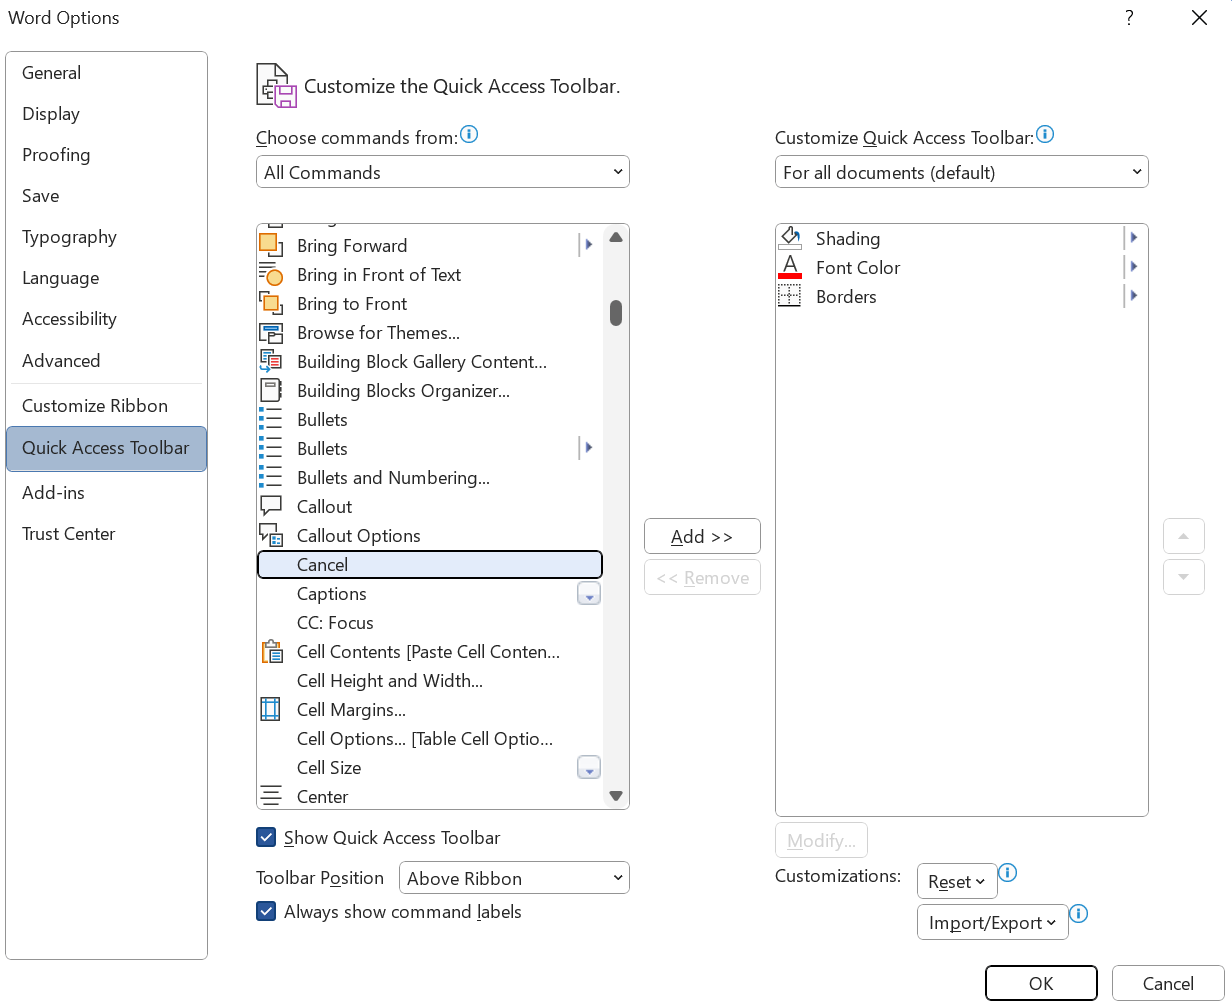Click the Bring to Front command icon

tap(271, 303)
